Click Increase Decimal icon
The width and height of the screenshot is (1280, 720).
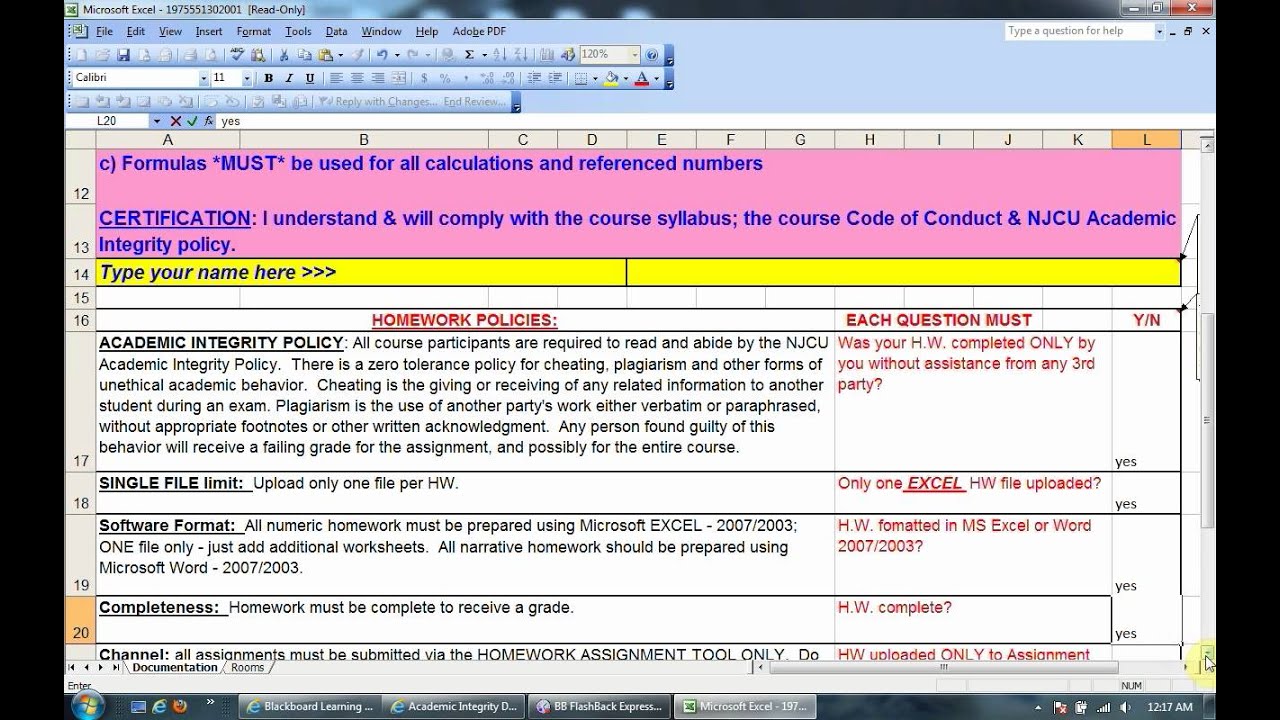pos(487,78)
